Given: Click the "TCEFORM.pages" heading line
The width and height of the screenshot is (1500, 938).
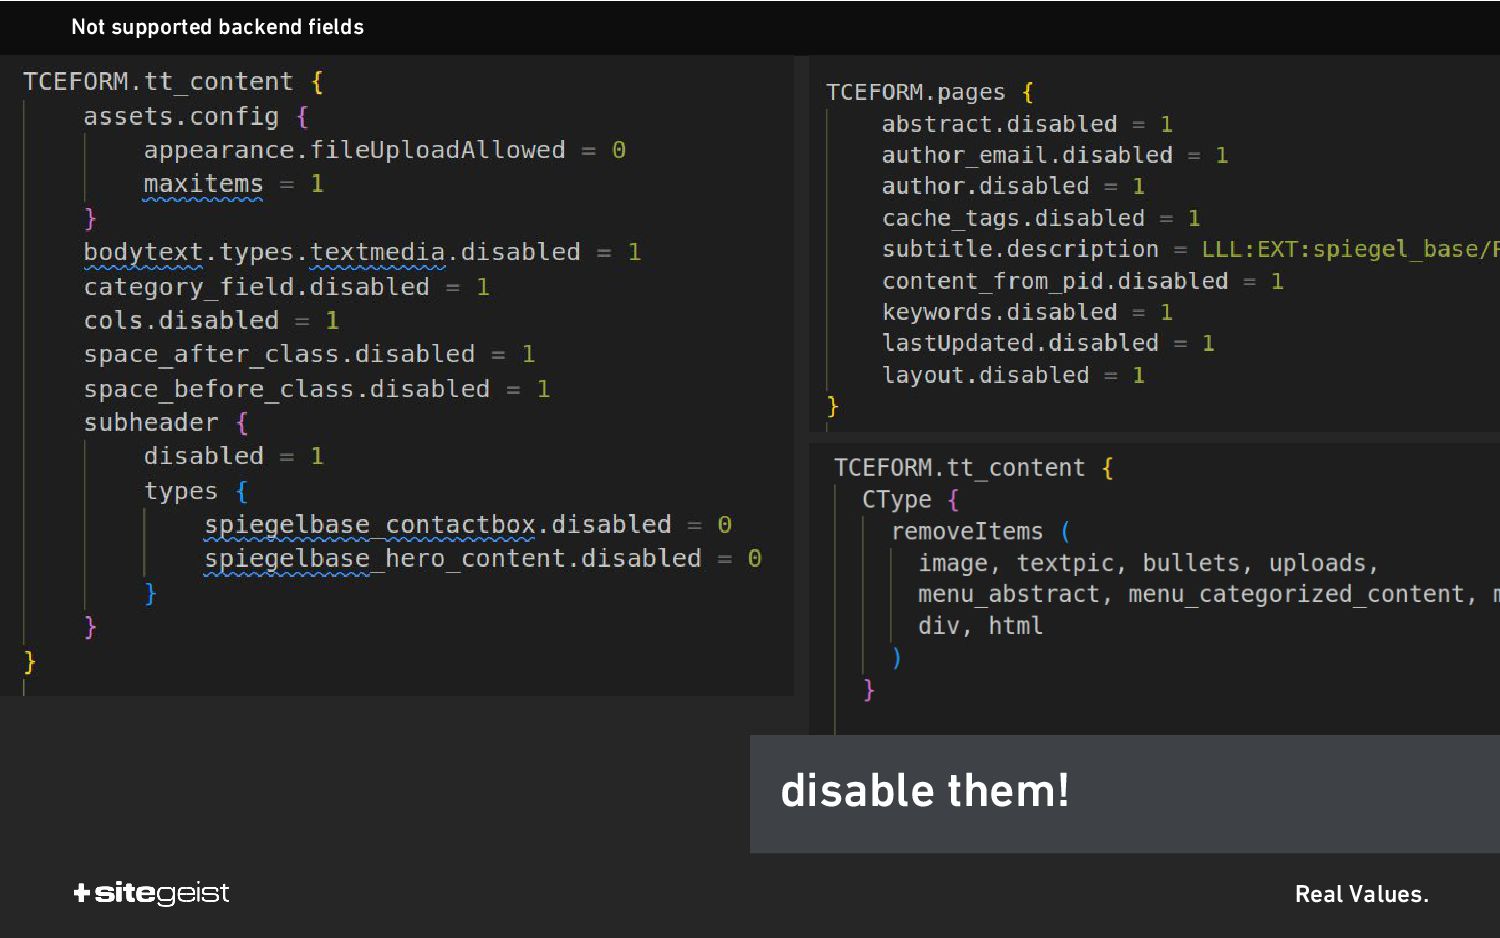Looking at the screenshot, I should coord(915,92).
